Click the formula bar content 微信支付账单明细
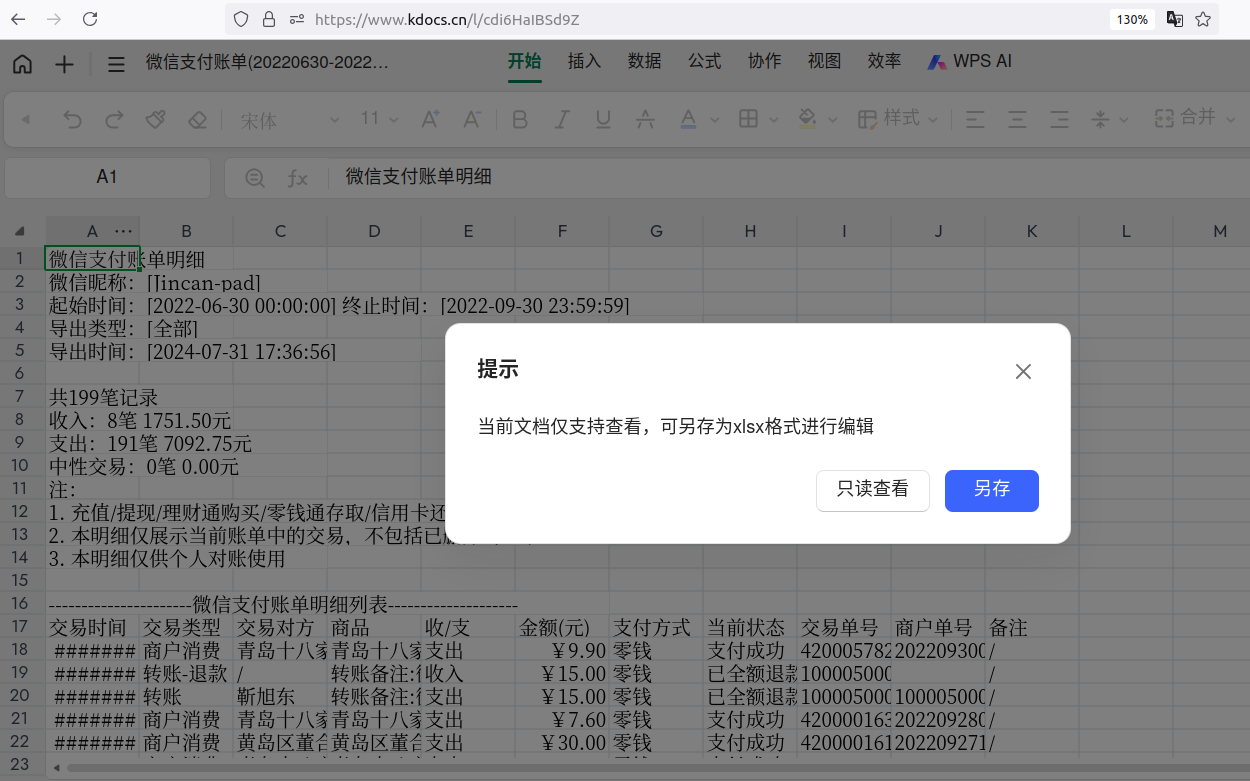The height and width of the screenshot is (781, 1250). click(418, 177)
